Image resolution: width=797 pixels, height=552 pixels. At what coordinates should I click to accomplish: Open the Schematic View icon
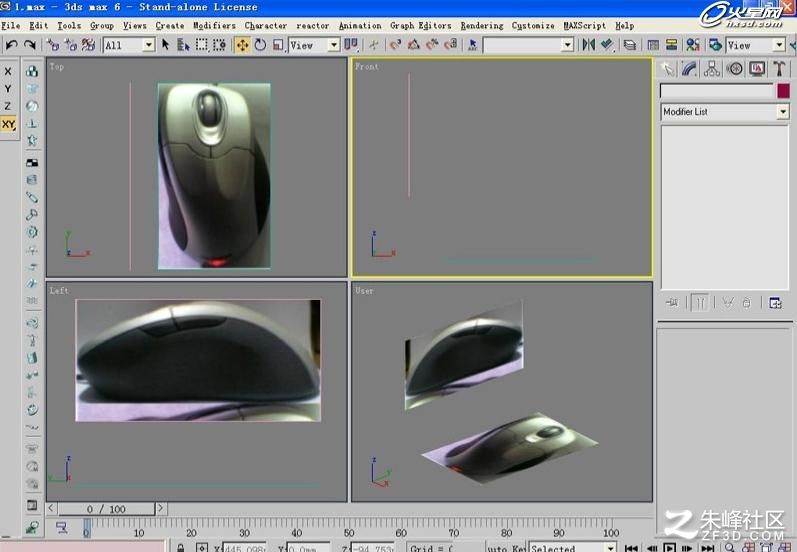[x=671, y=45]
